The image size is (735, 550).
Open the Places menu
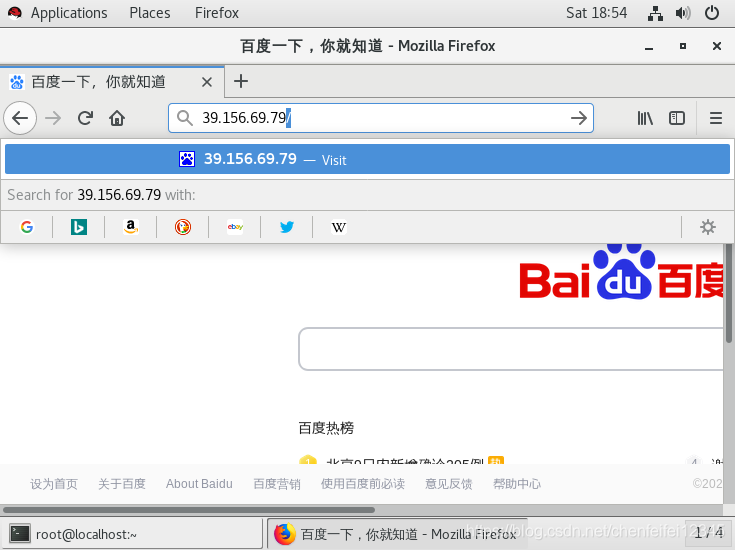click(x=150, y=13)
